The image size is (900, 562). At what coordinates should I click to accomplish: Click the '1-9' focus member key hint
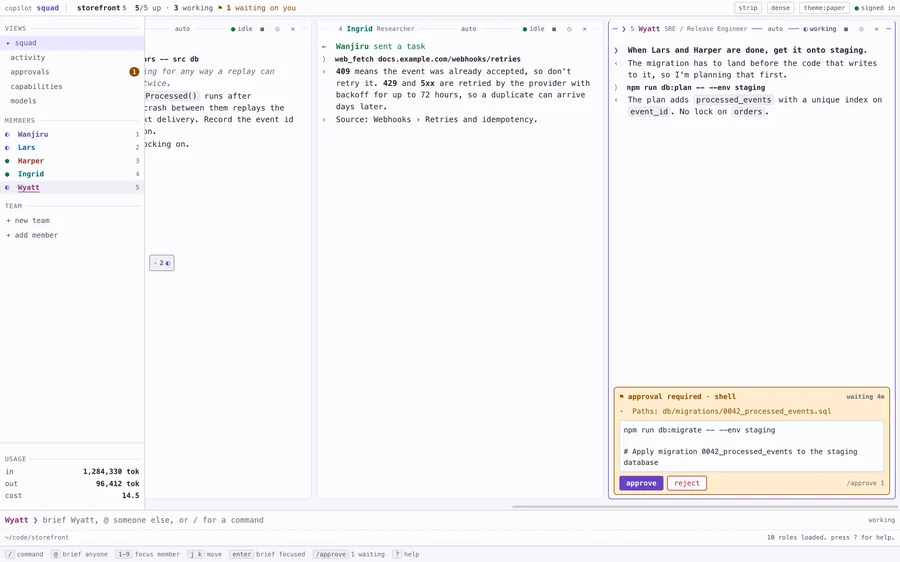pyautogui.click(x=123, y=554)
